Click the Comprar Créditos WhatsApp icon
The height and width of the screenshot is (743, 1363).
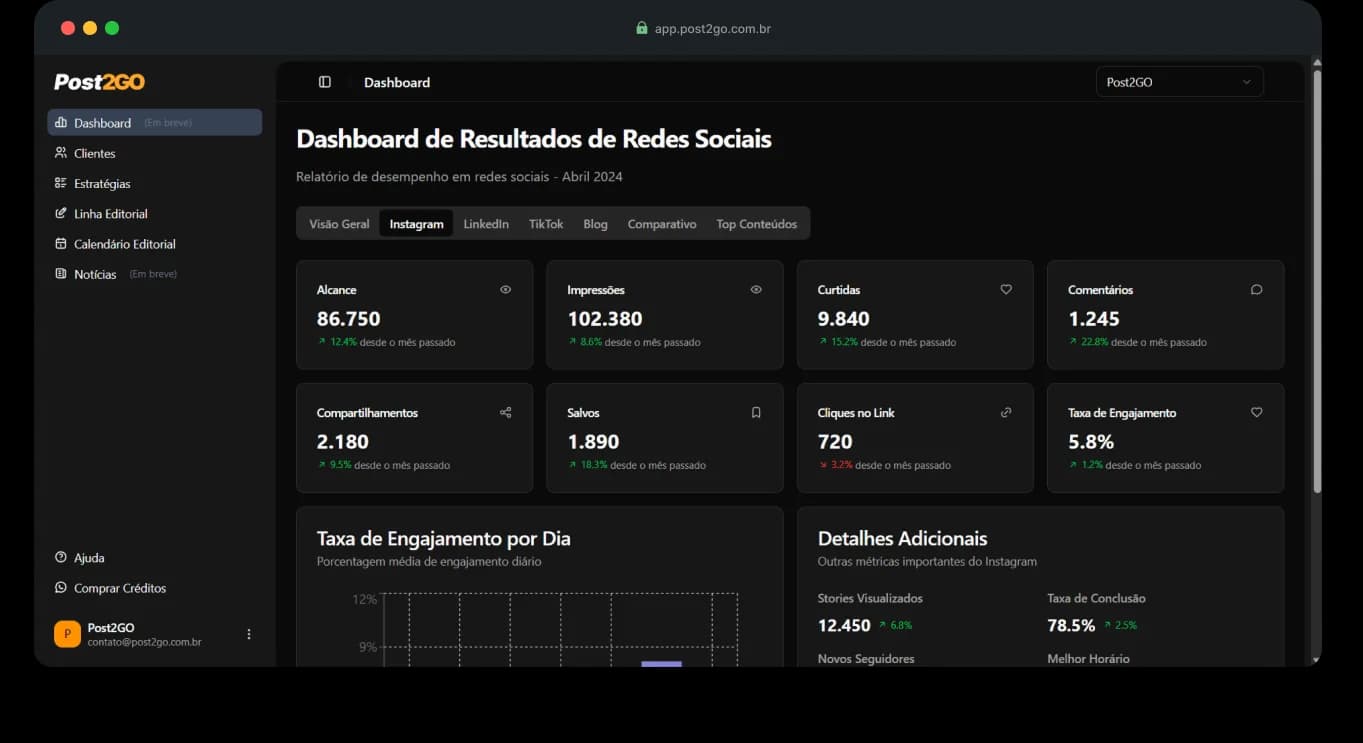coord(61,588)
